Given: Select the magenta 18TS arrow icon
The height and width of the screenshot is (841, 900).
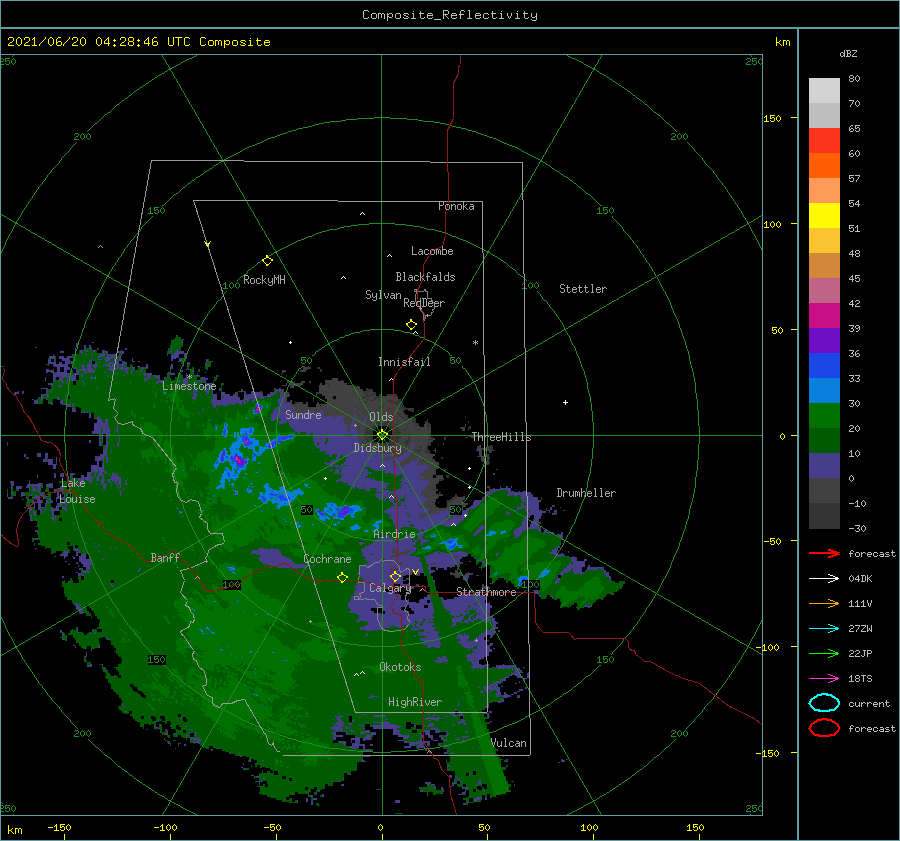Looking at the screenshot, I should (824, 679).
